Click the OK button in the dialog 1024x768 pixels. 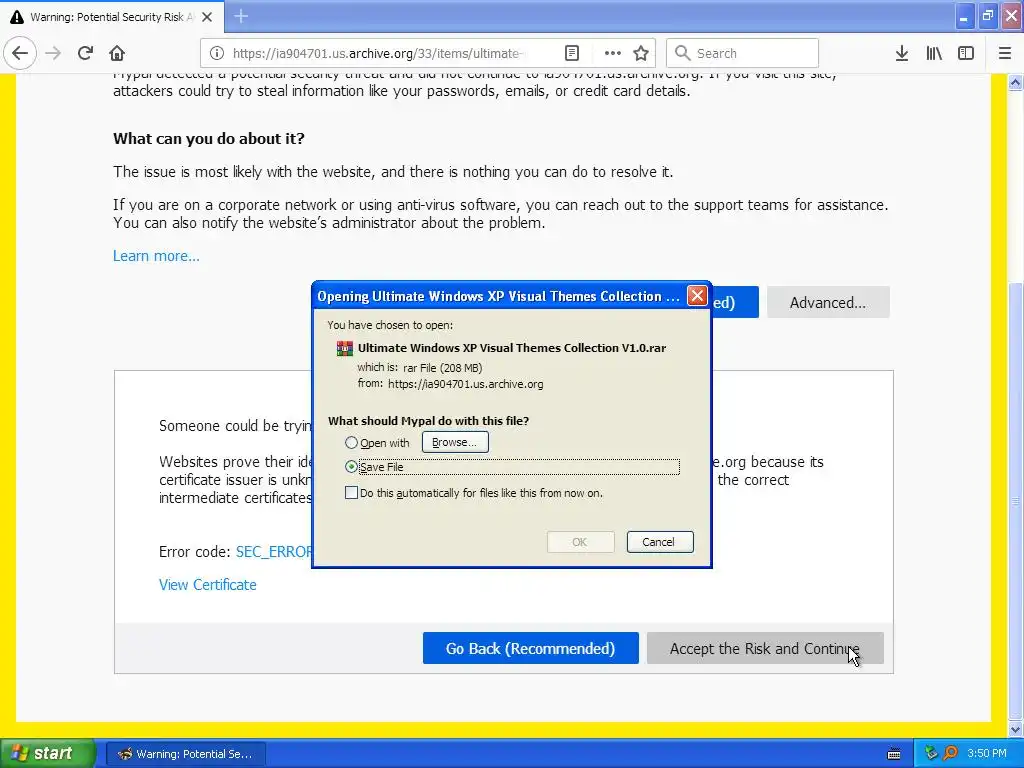580,542
